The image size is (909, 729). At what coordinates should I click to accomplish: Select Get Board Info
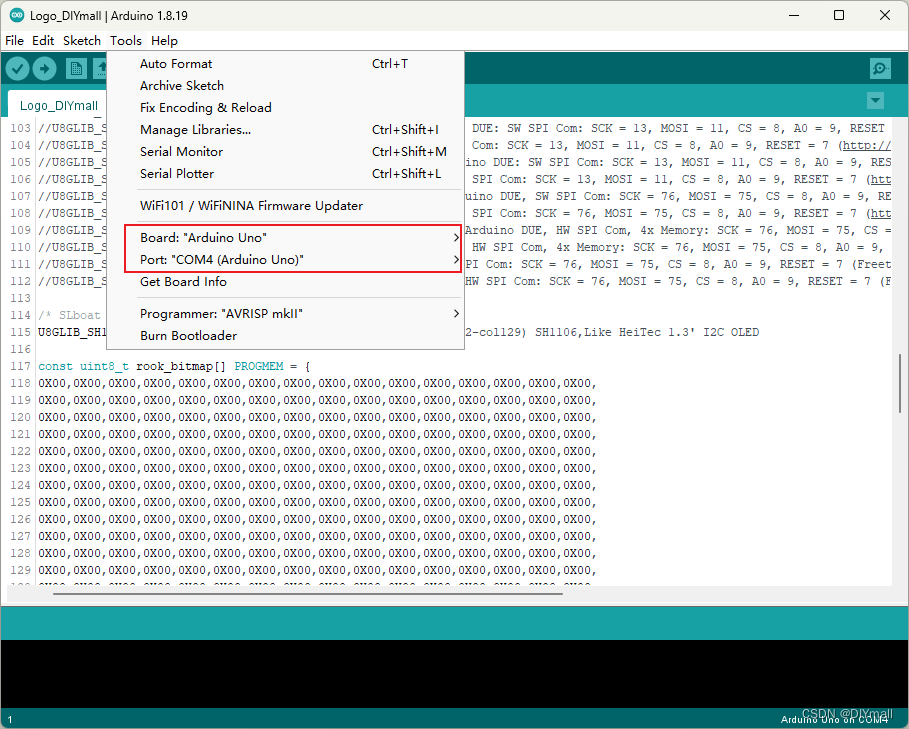click(185, 281)
